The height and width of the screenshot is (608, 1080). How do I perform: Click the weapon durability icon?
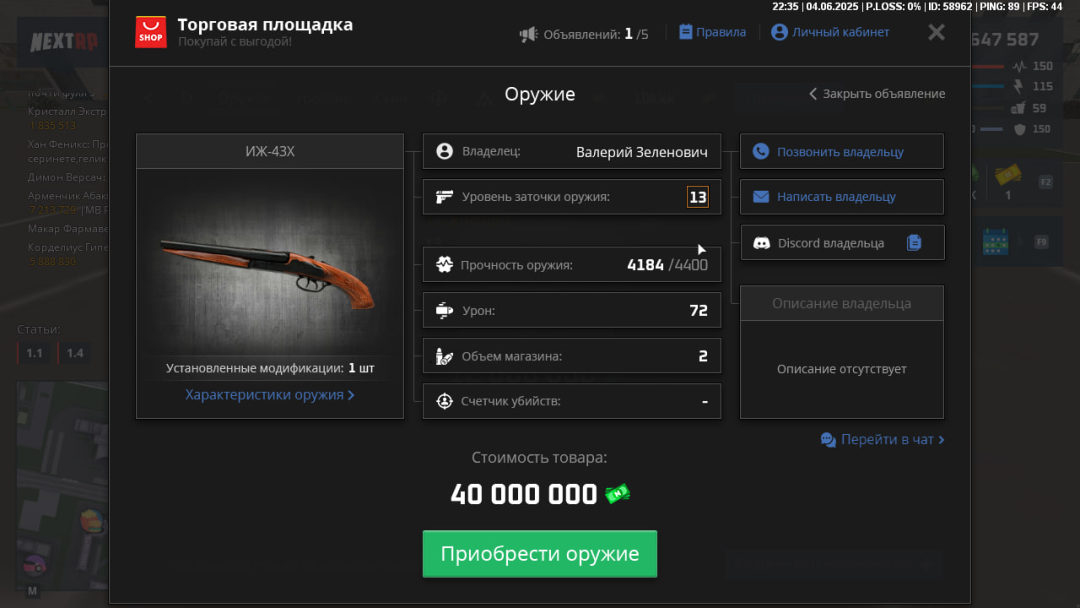pyautogui.click(x=445, y=265)
